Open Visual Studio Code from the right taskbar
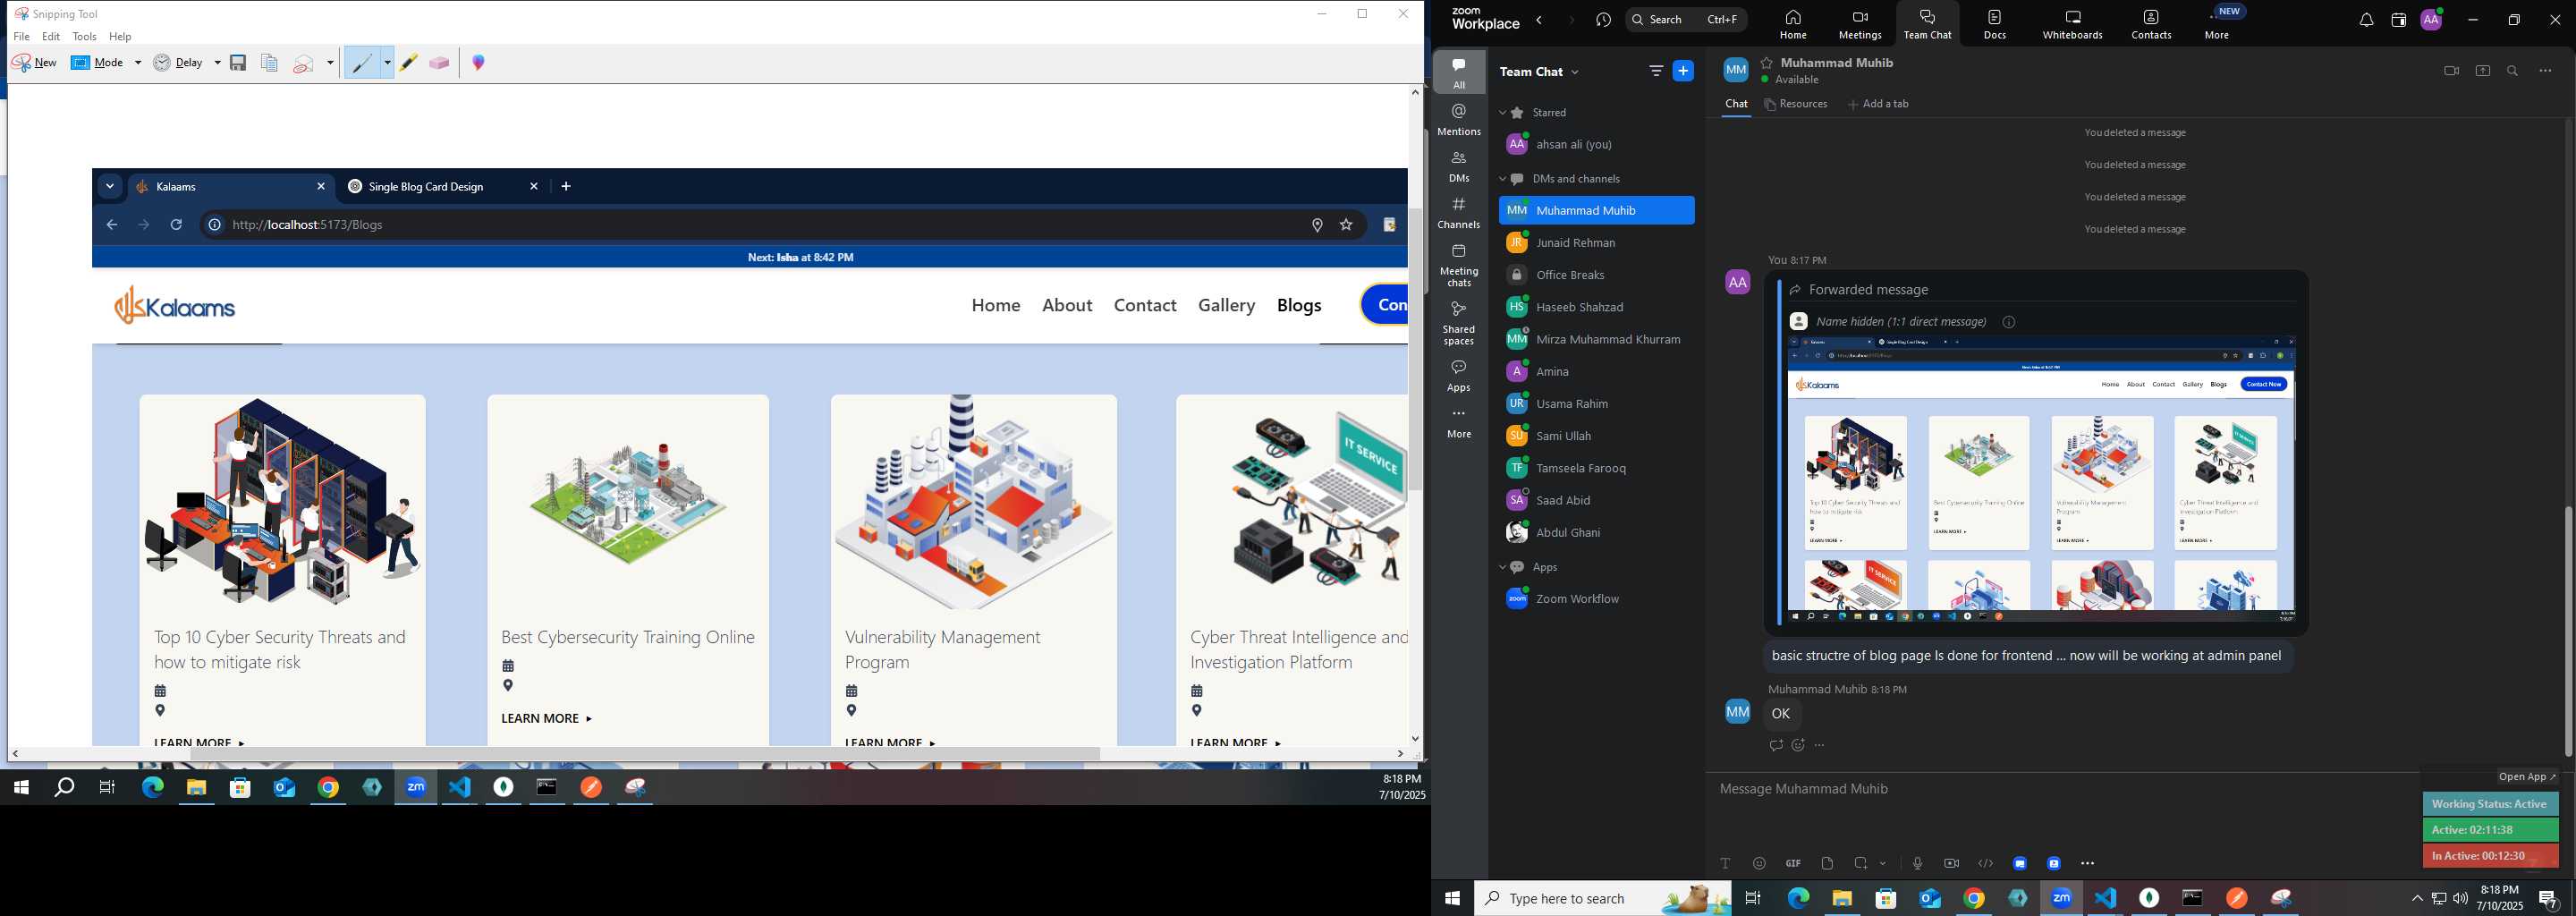The image size is (2576, 916). [2106, 898]
